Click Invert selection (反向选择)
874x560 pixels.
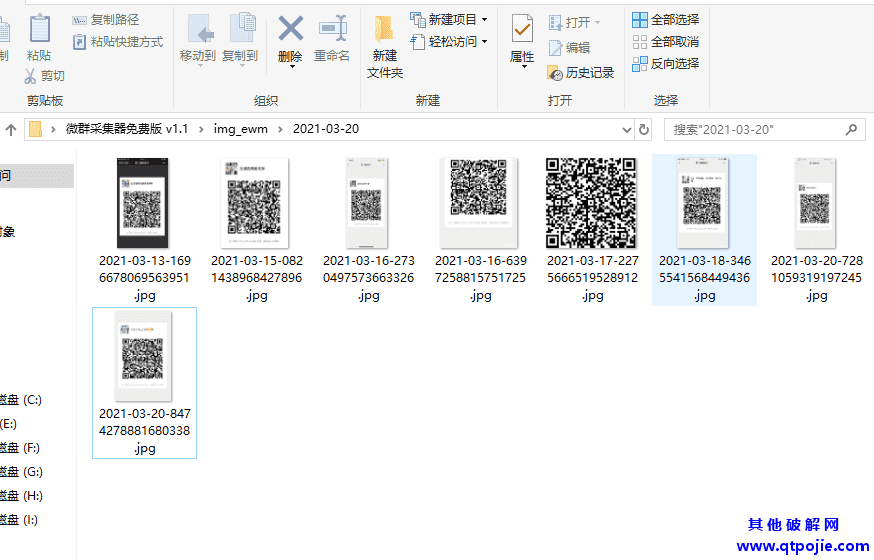tap(666, 64)
